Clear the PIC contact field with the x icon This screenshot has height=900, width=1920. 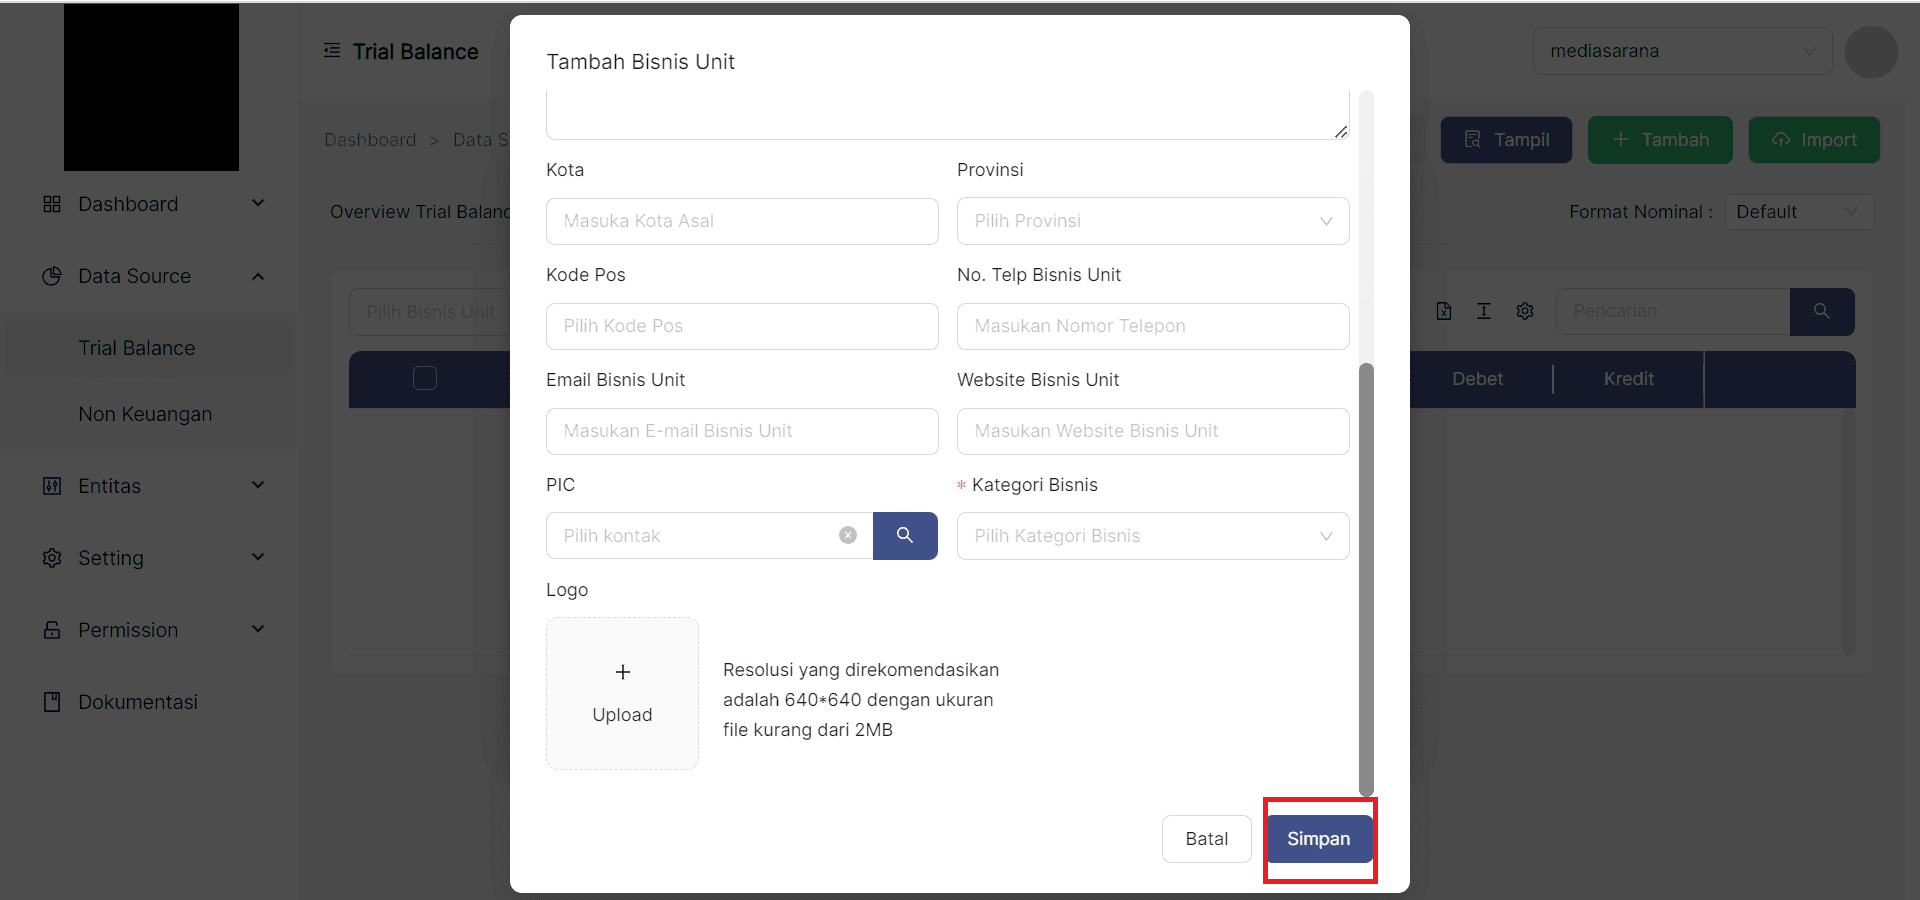(x=848, y=536)
